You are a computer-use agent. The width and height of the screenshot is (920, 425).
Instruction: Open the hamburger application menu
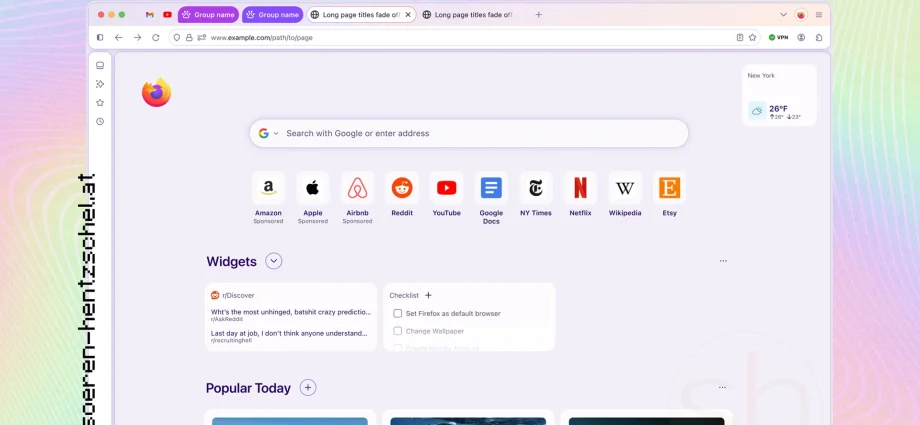coord(819,15)
